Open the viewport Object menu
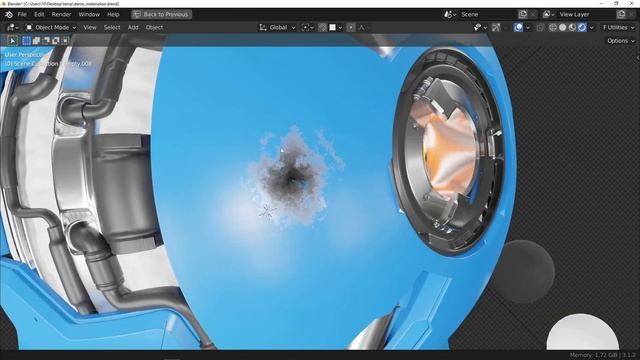The image size is (640, 360). pos(154,27)
